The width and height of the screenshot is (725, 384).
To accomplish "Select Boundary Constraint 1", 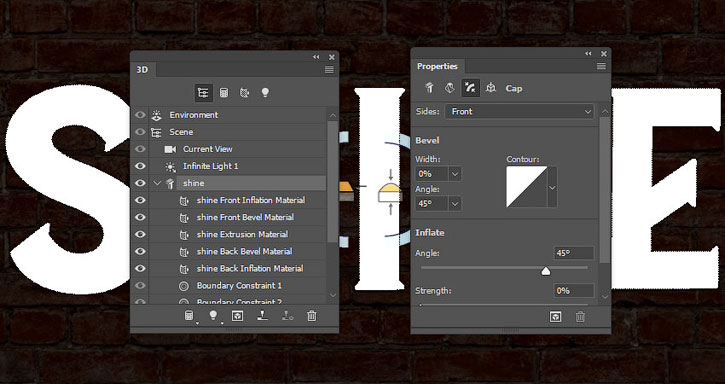I will pos(238,286).
